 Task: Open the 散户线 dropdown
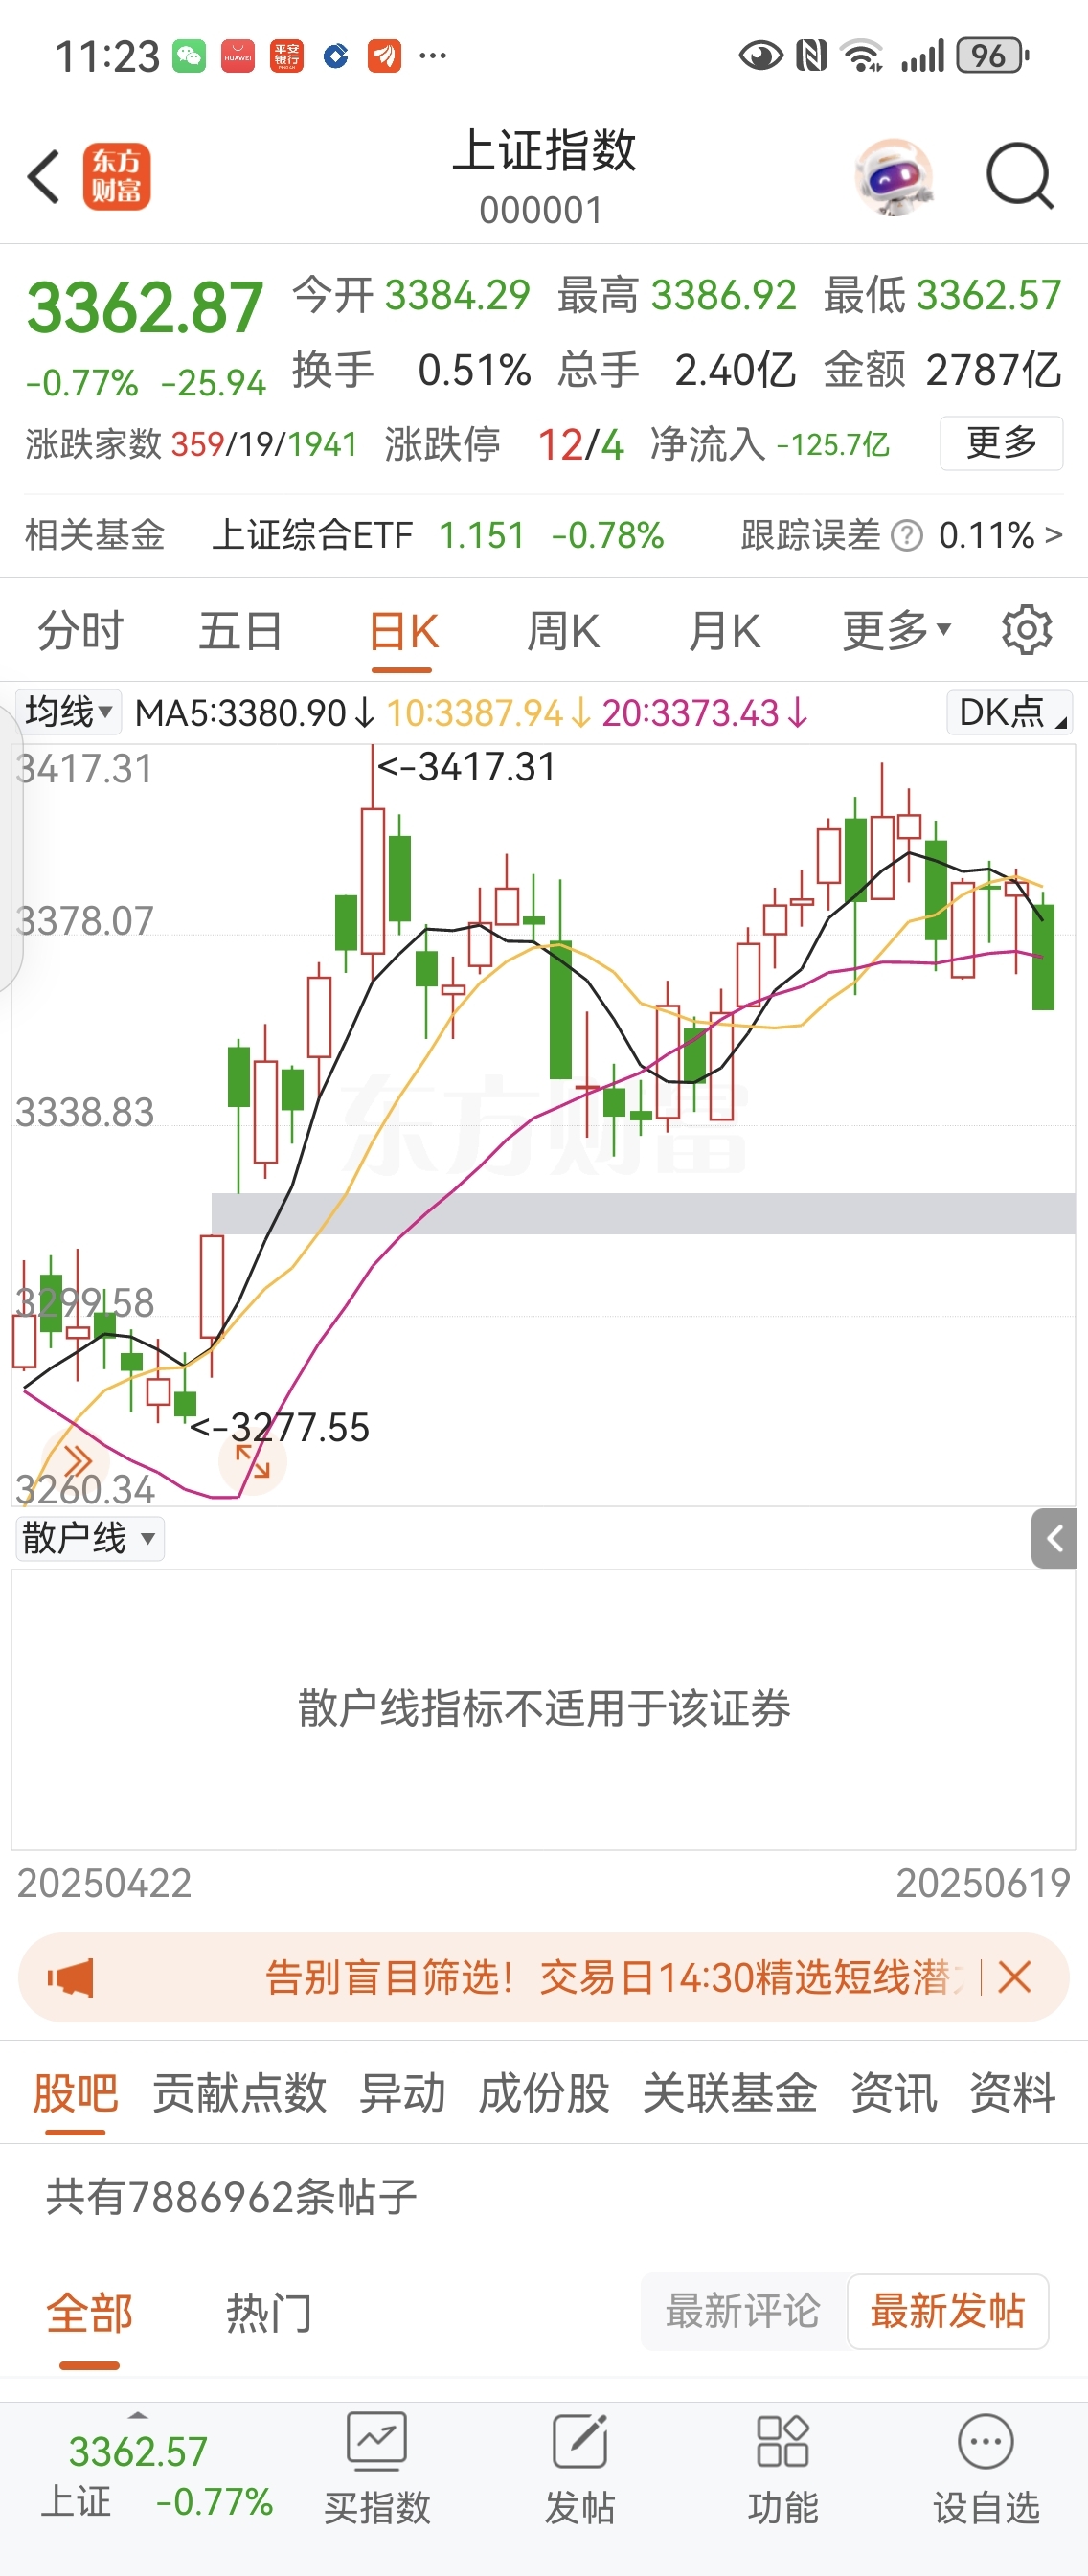[x=89, y=1538]
